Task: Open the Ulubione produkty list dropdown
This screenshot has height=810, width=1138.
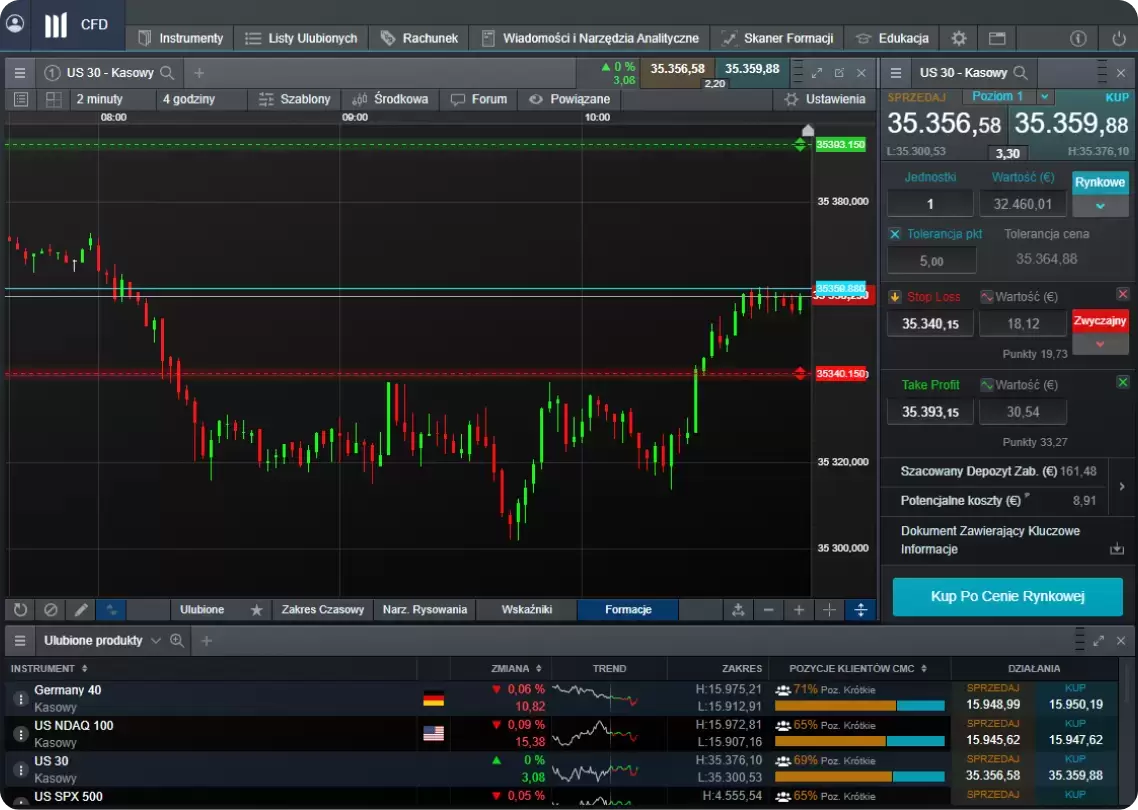Action: [155, 641]
